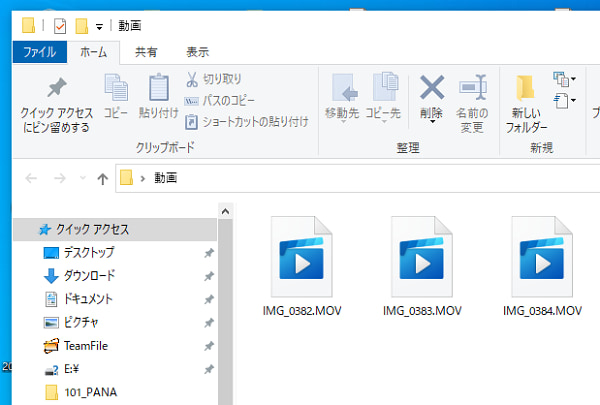
Task: Open Easy Access dropdown in ribbon
Action: 564,101
